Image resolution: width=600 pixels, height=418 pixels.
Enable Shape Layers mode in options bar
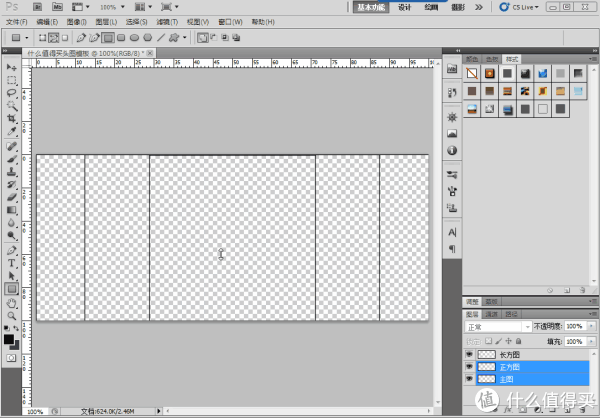point(43,38)
